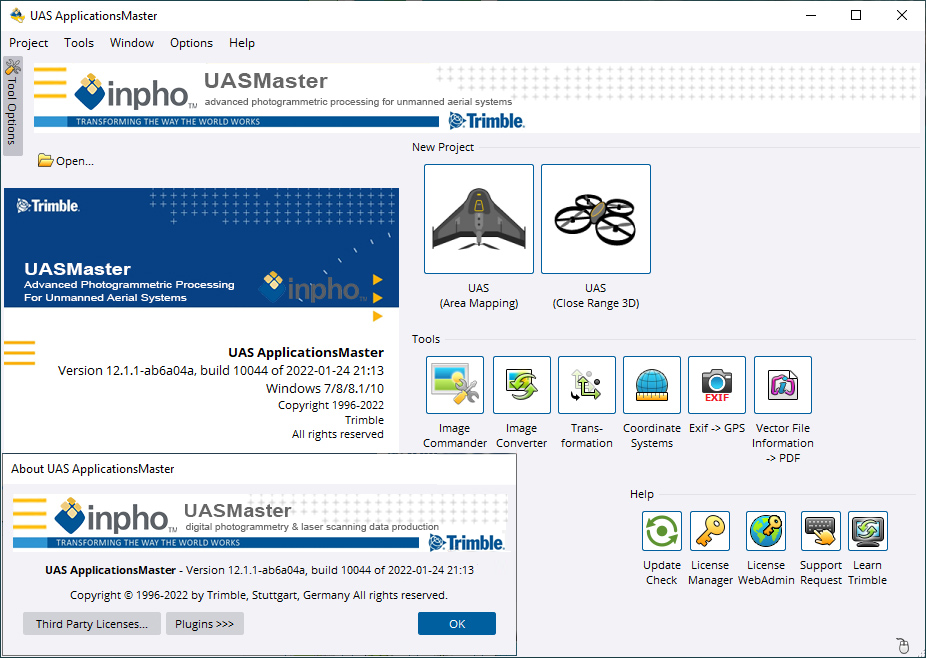Open the Options menu
This screenshot has width=926, height=658.
(x=191, y=43)
